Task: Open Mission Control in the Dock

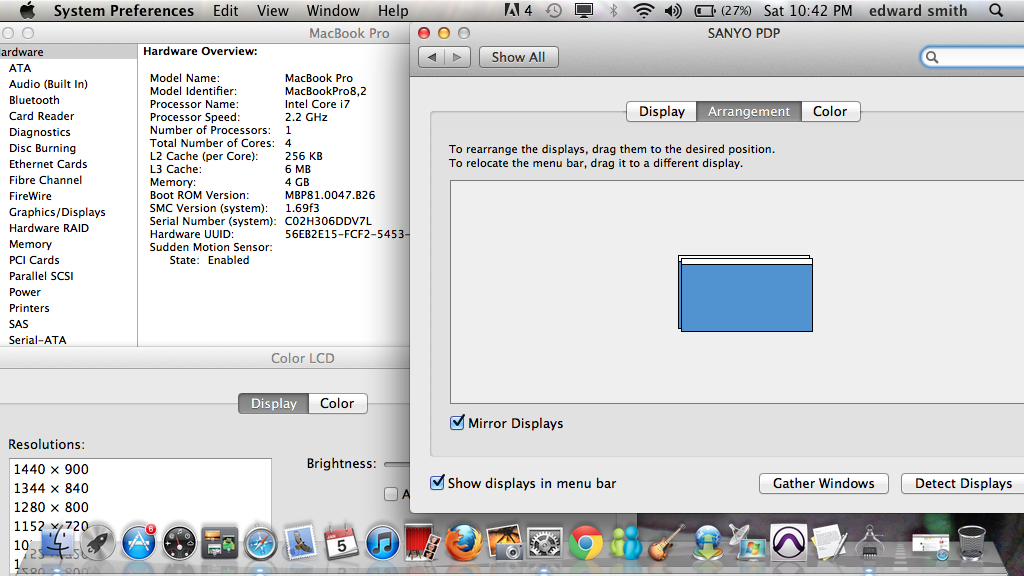Action: click(x=219, y=543)
